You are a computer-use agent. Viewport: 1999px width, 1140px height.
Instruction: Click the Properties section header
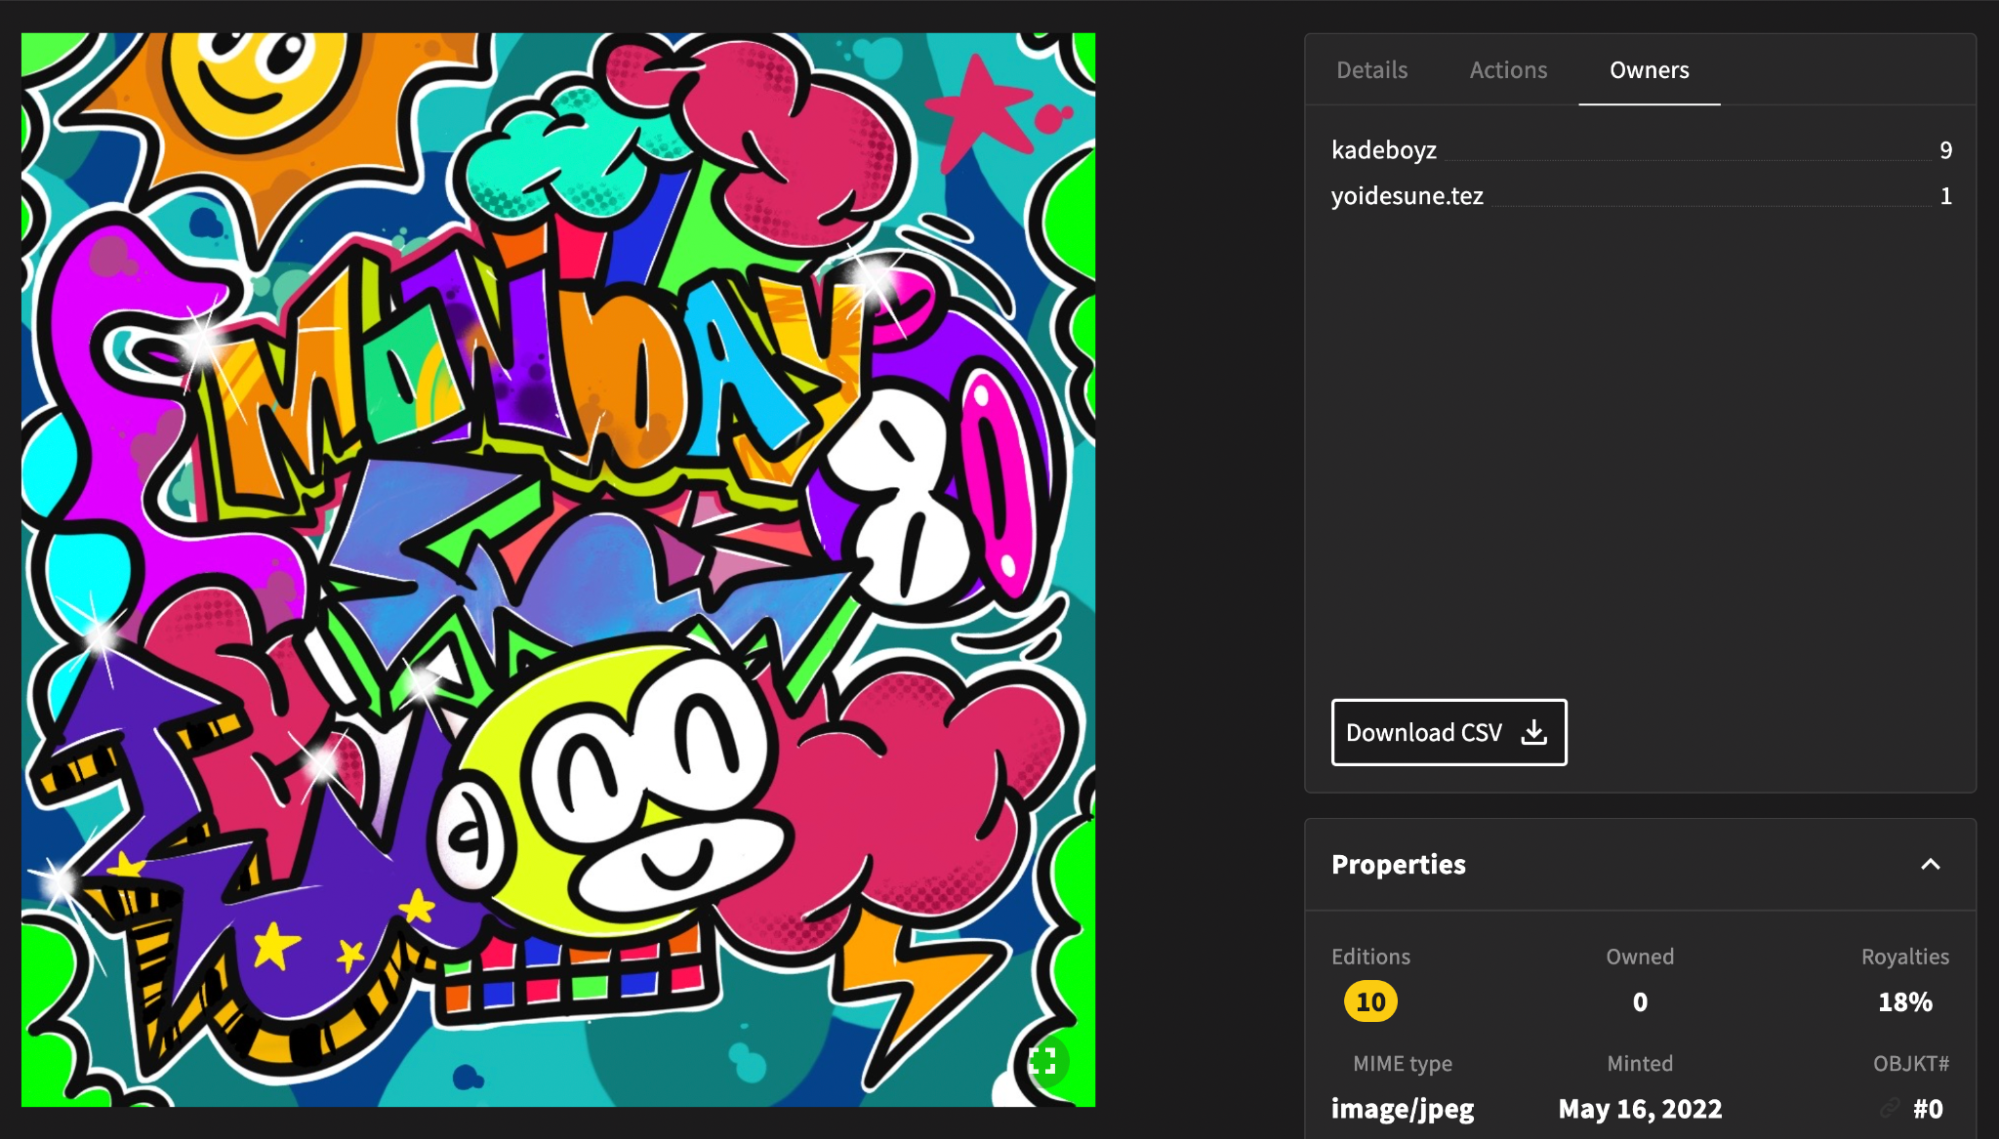[x=1398, y=865]
